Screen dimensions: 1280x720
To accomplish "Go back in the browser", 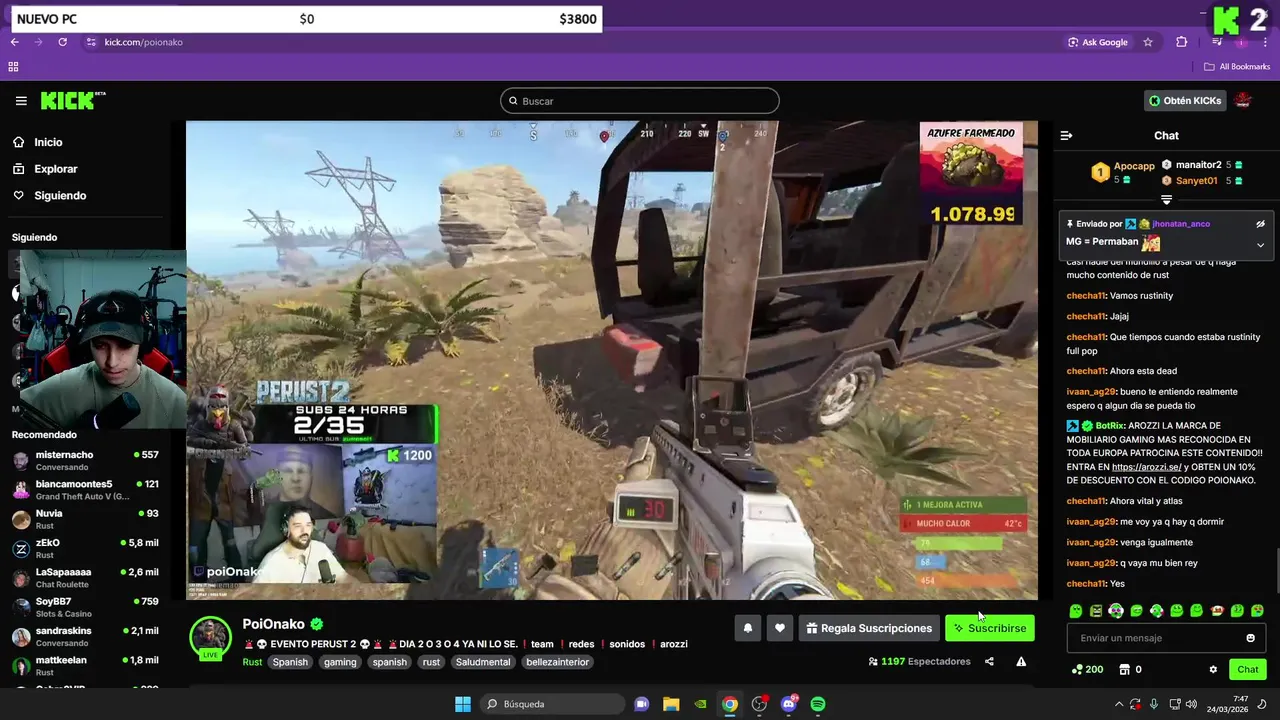I will coord(14,42).
